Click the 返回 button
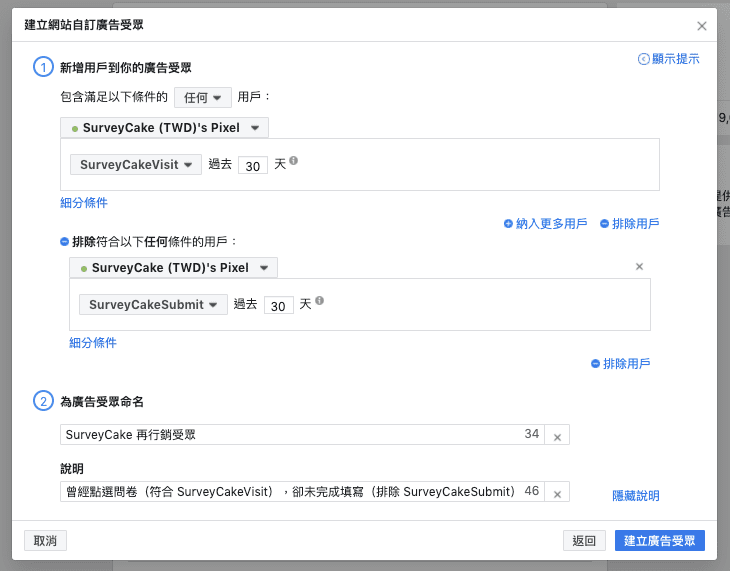The width and height of the screenshot is (730, 571). [x=584, y=540]
